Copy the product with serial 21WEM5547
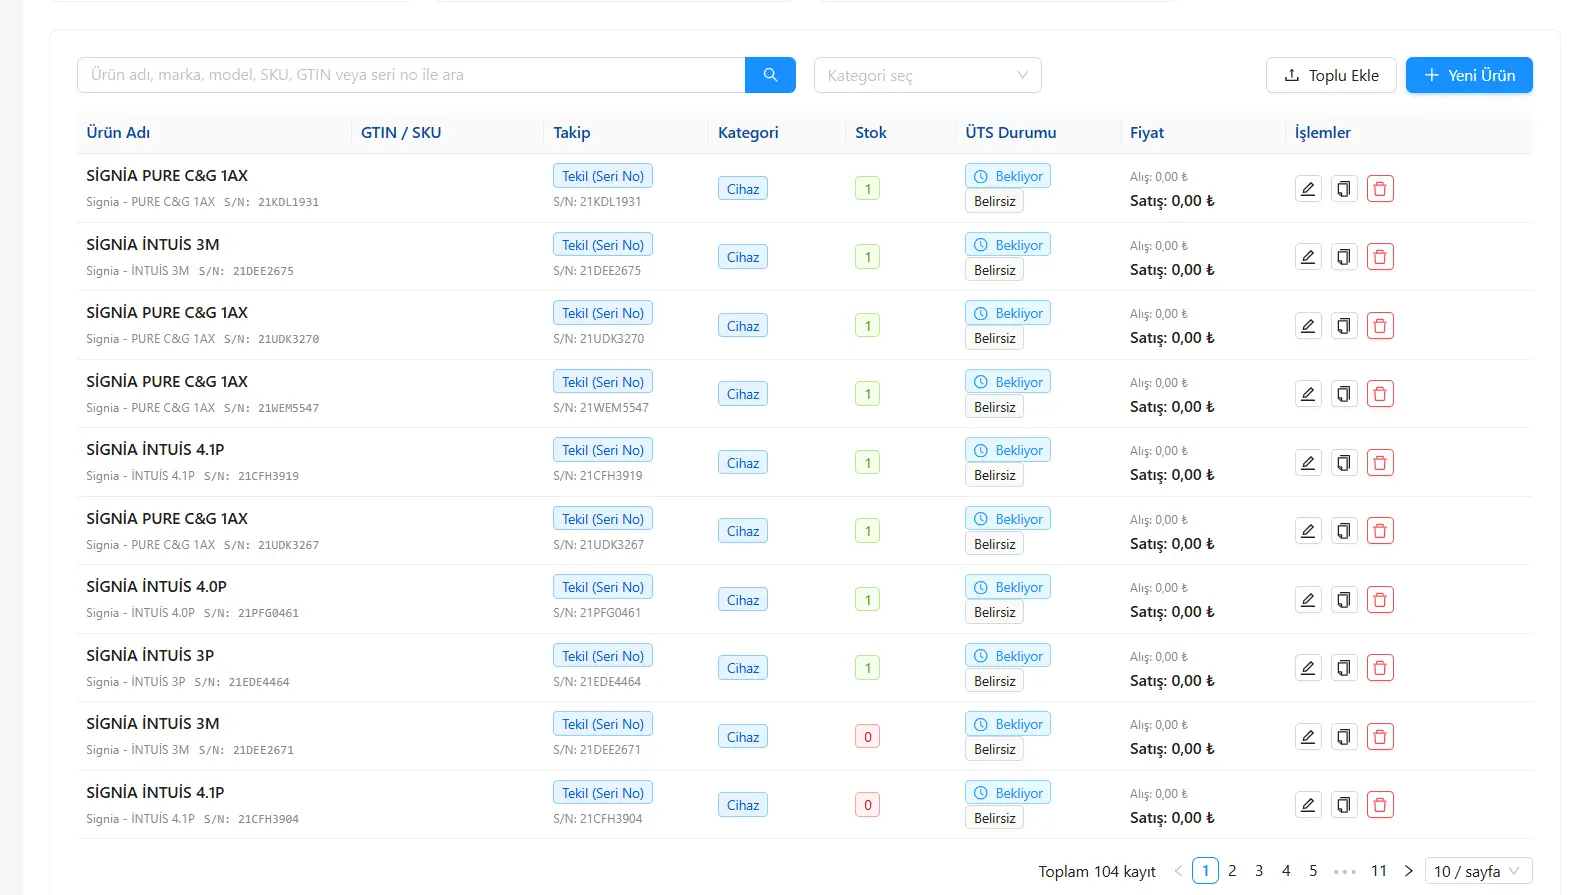1585x895 pixels. 1344,394
